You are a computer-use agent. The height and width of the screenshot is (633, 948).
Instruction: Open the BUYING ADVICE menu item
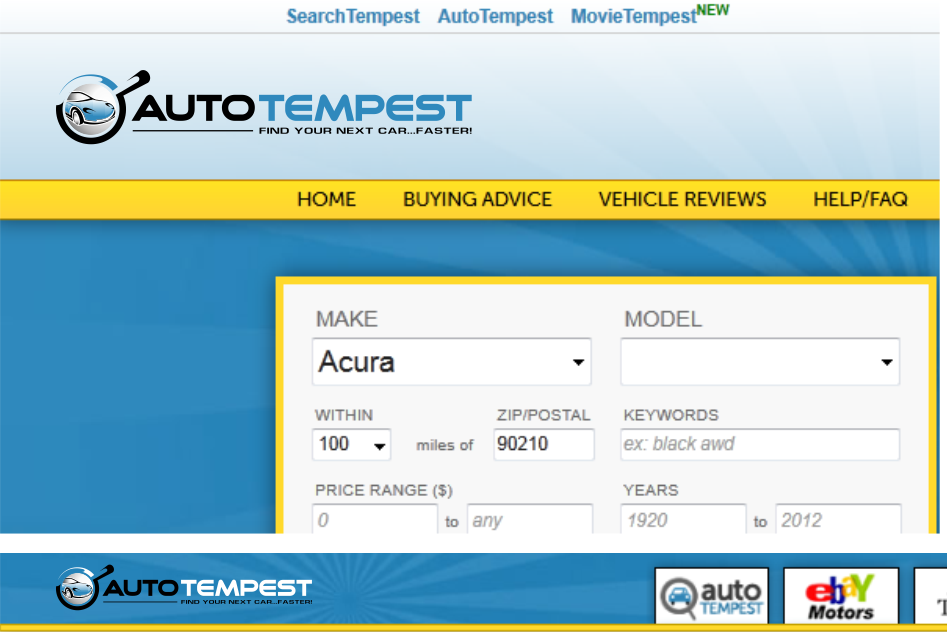(x=477, y=199)
